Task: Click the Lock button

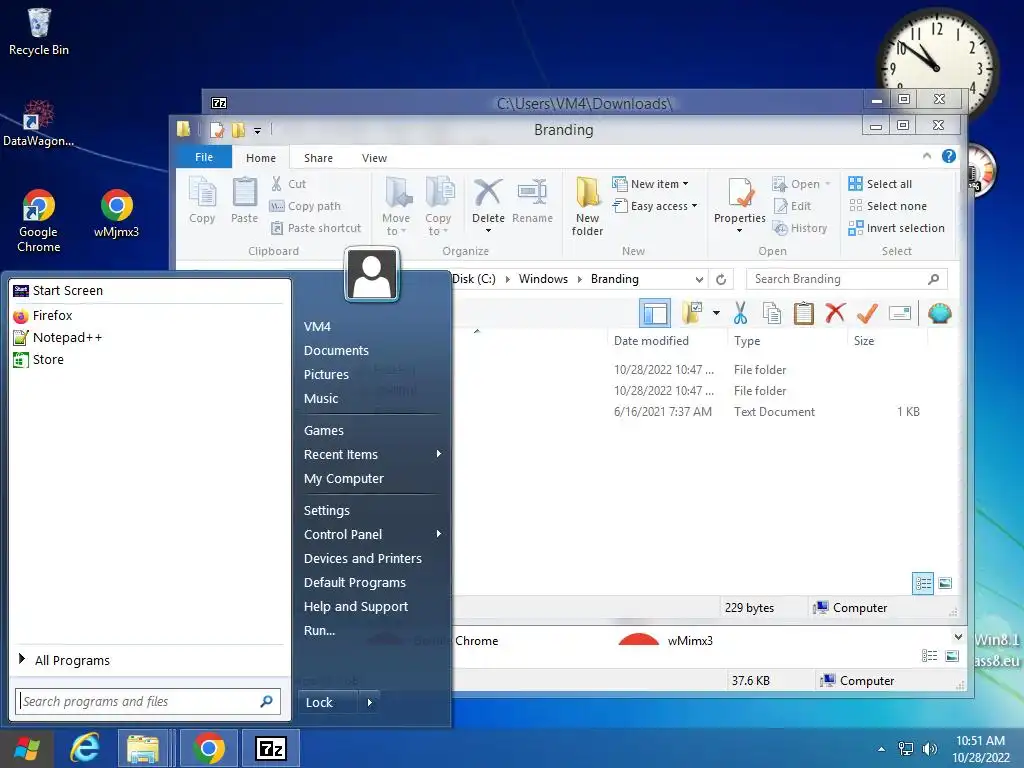Action: point(328,702)
